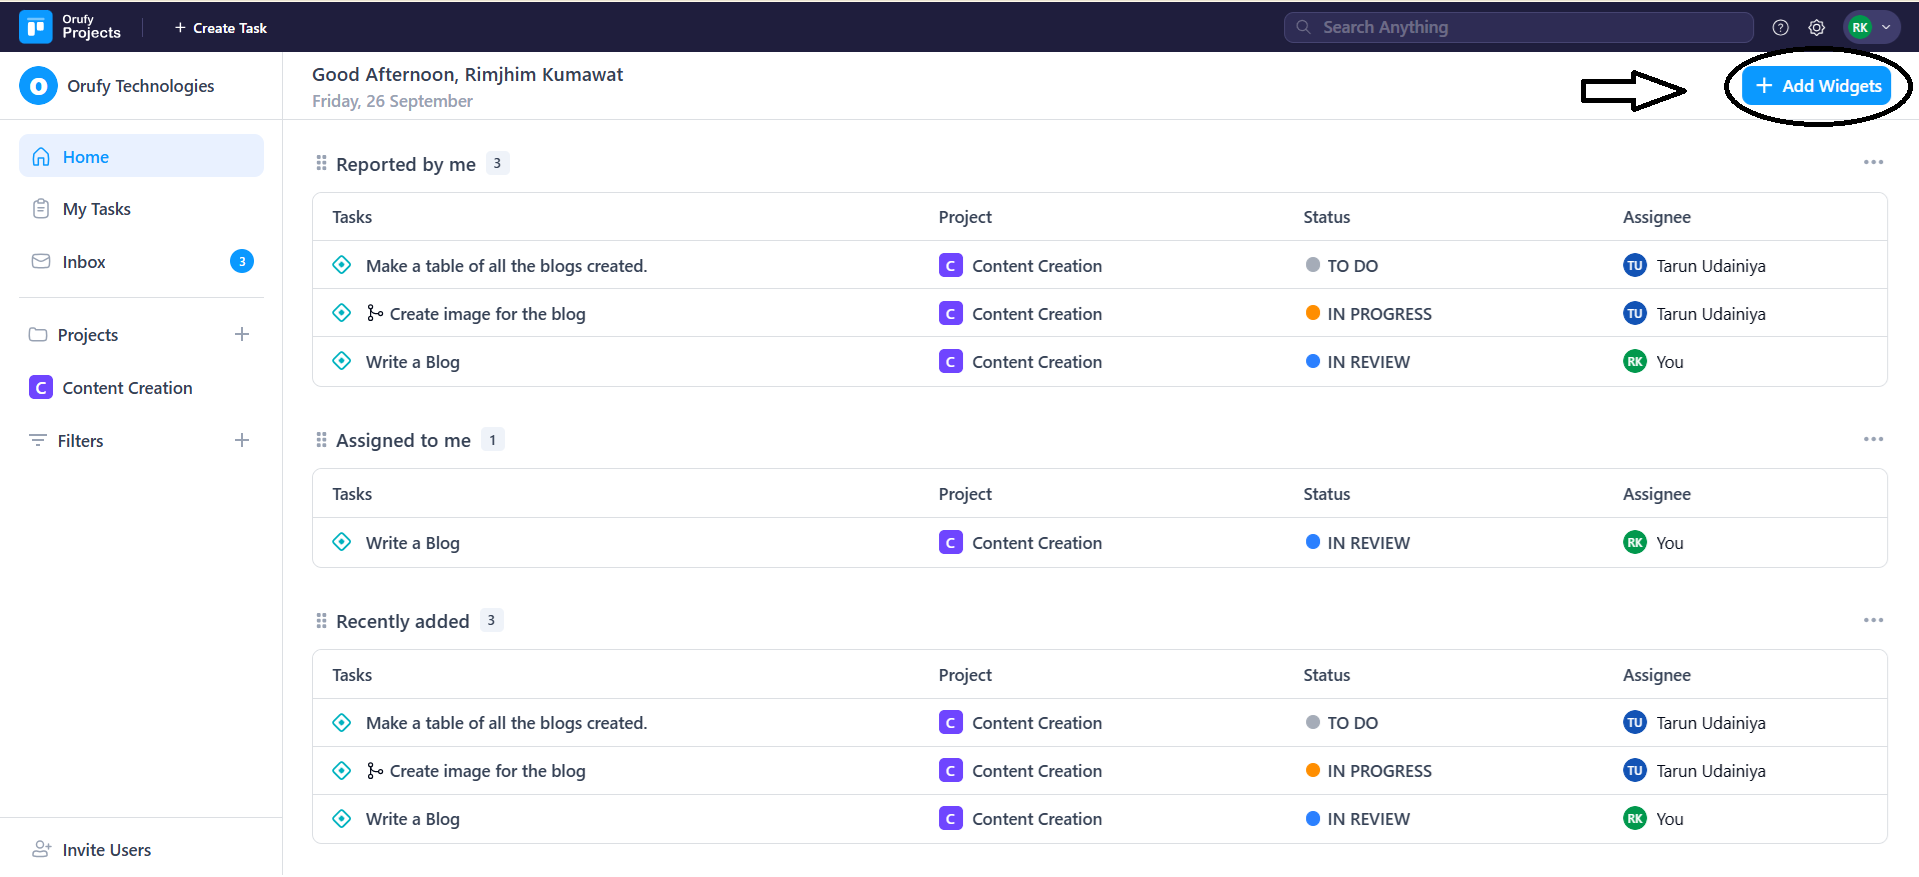Open the three-dot menu for Assigned to me
1919x877 pixels.
point(1873,439)
